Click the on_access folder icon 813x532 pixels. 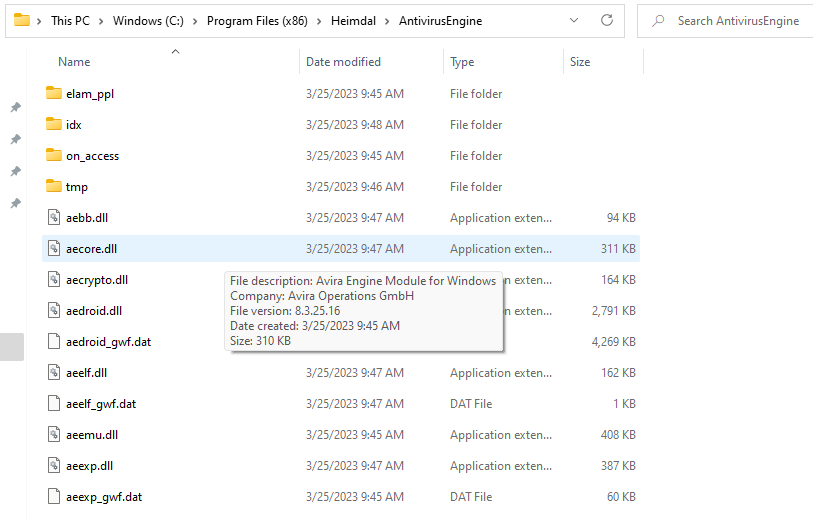(x=54, y=156)
